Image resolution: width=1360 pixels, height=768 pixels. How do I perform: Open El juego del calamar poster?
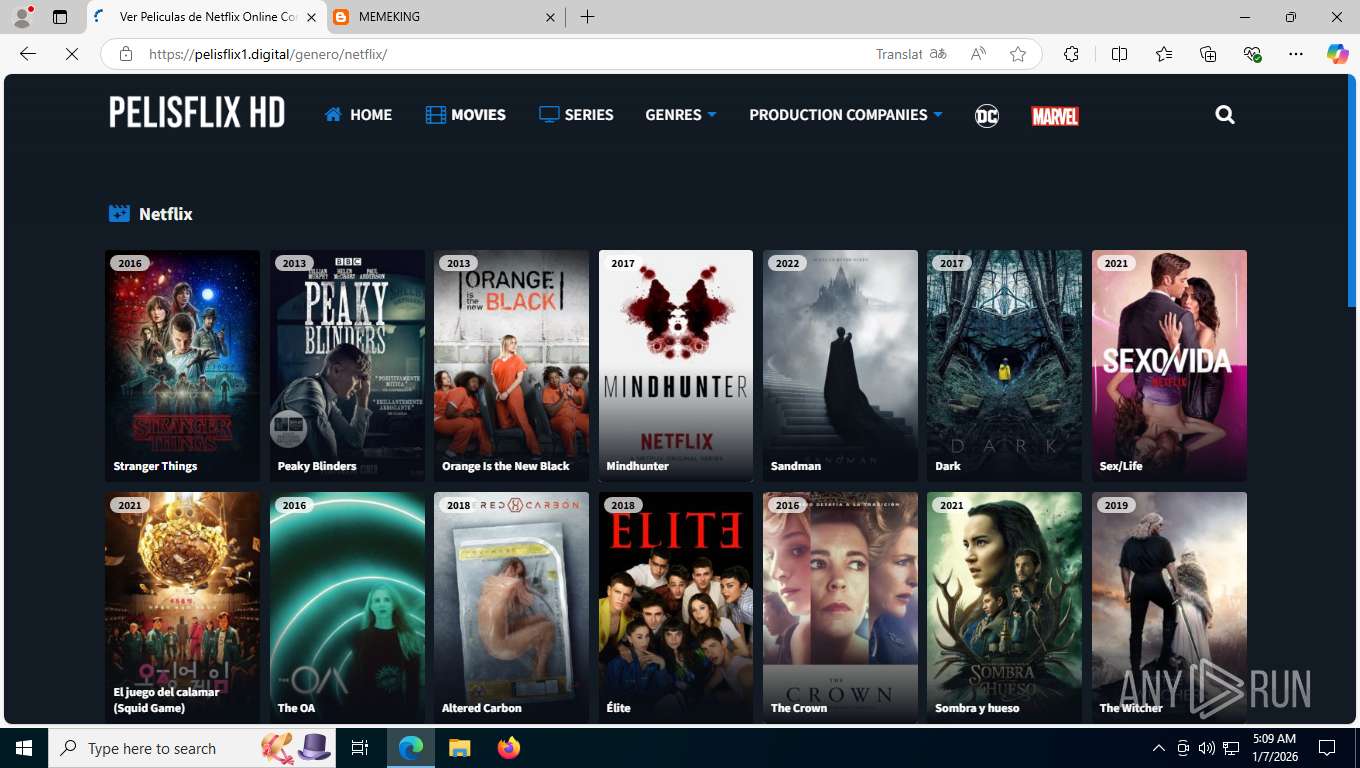pyautogui.click(x=182, y=608)
